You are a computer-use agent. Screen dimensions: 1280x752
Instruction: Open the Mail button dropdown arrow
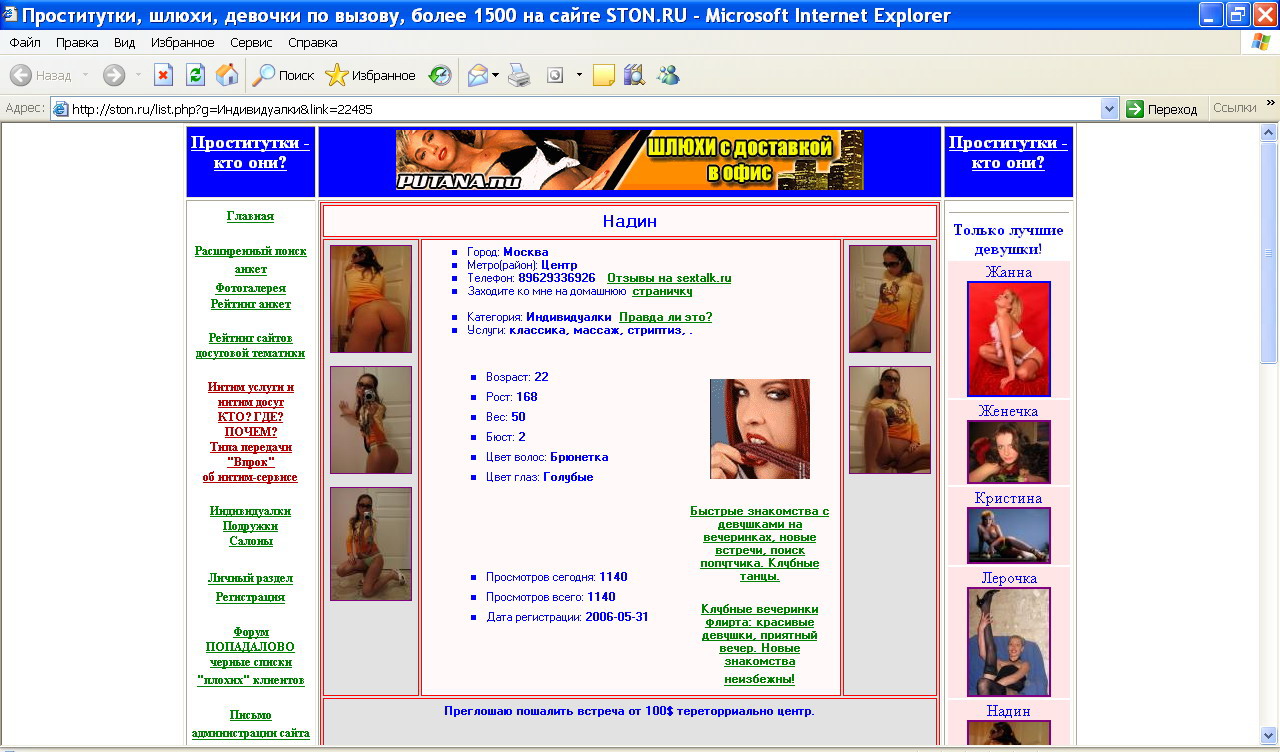[496, 75]
